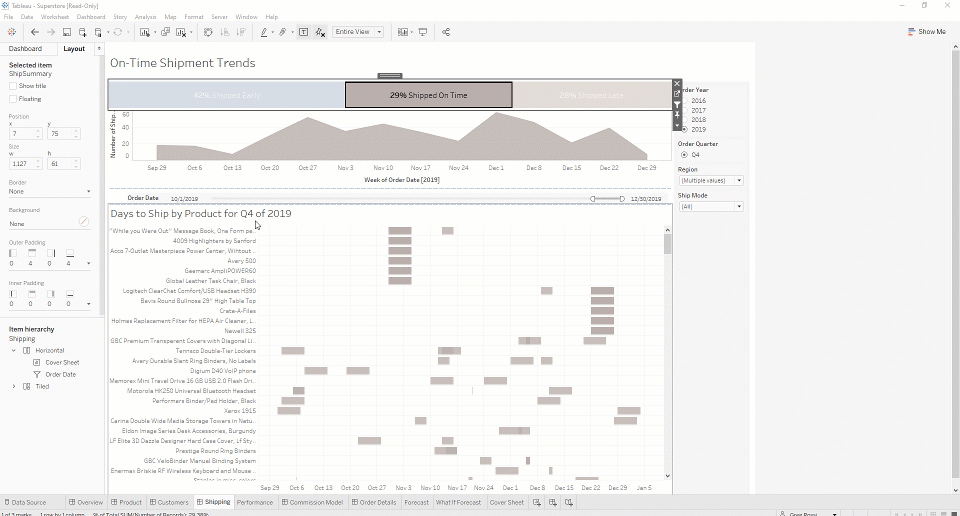
Task: Open the Border dropdown set to None
Action: 50,192
